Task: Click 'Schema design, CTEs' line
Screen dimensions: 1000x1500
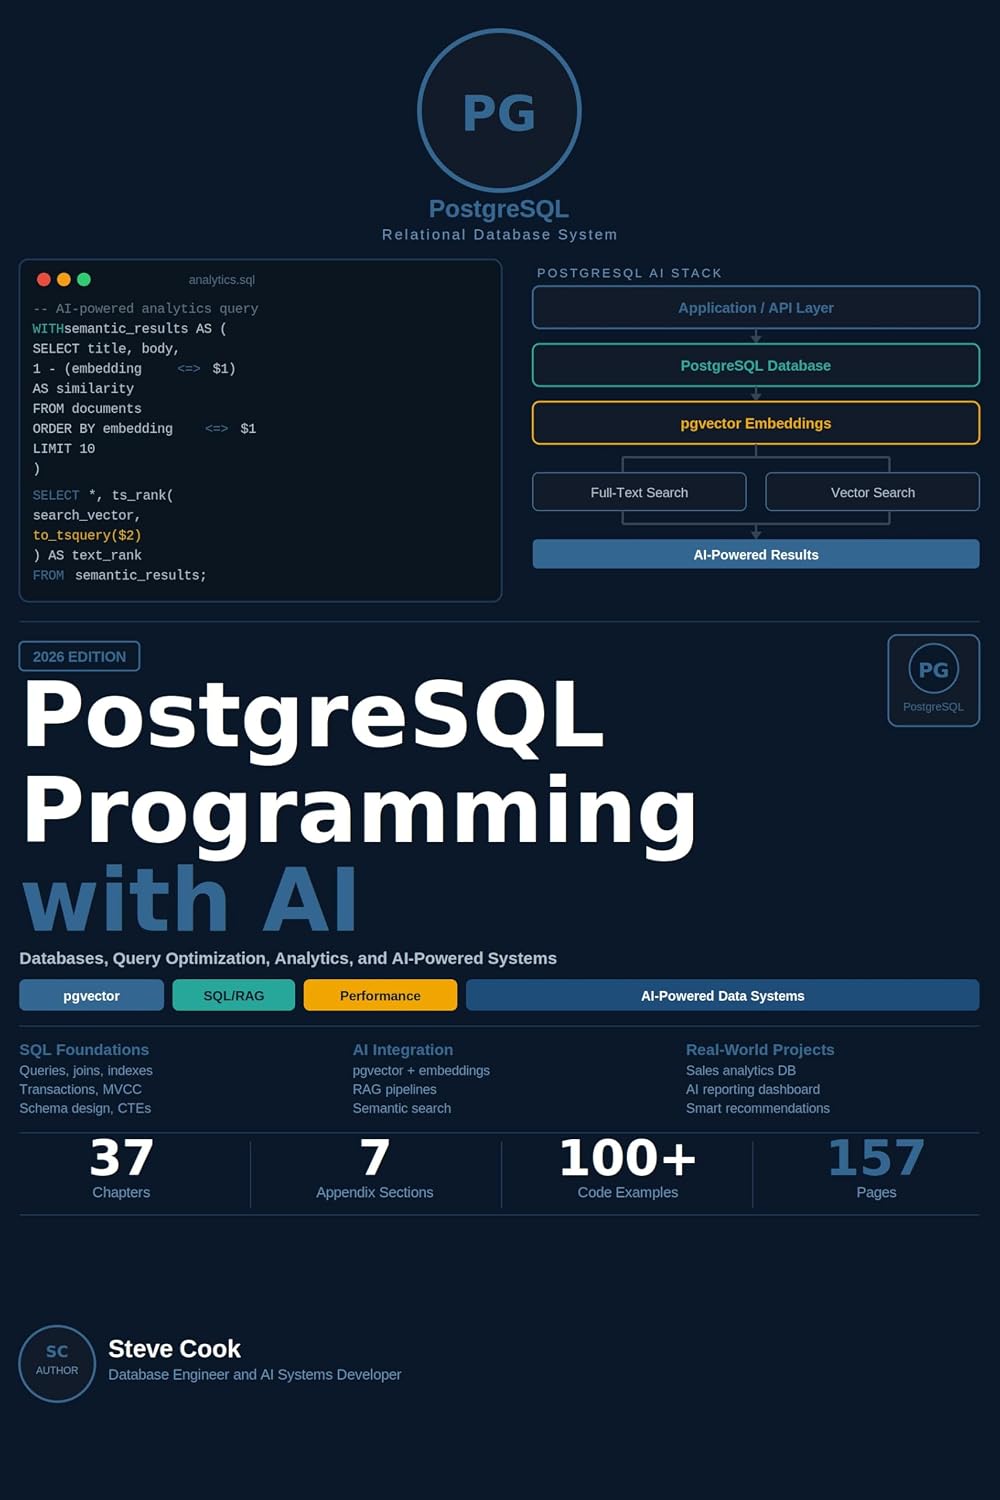Action: coord(85,1109)
